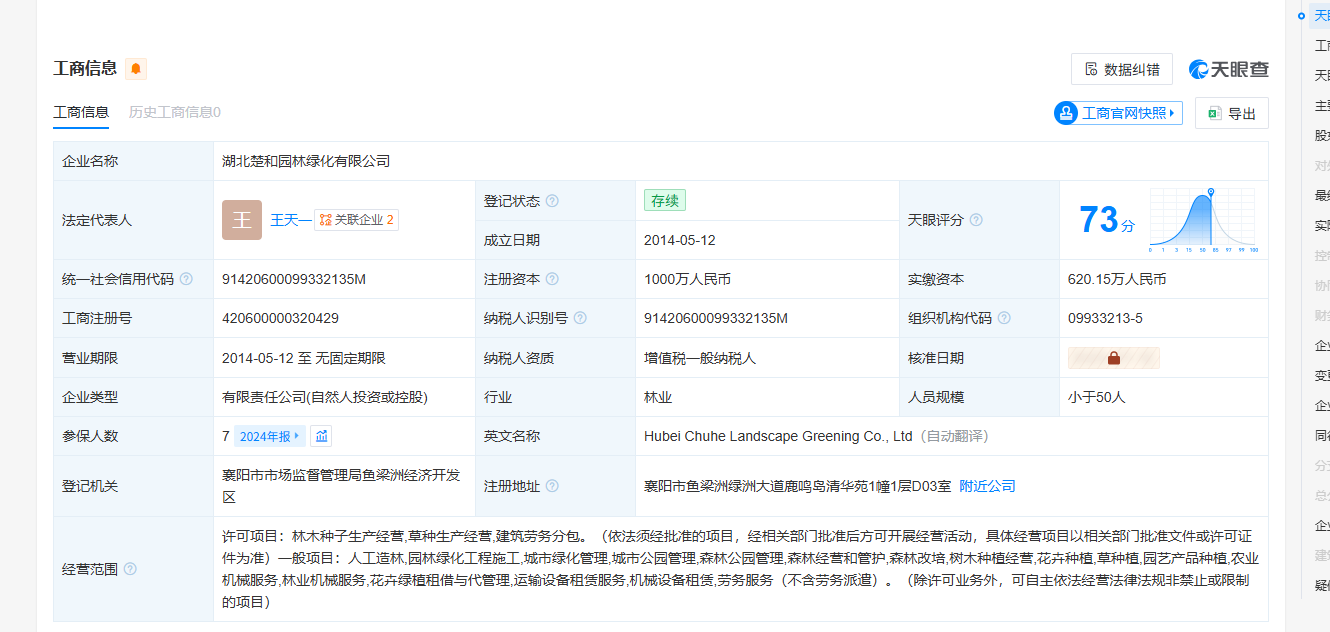Switch to the 工商信息 tab
The height and width of the screenshot is (632, 1330).
pos(81,112)
